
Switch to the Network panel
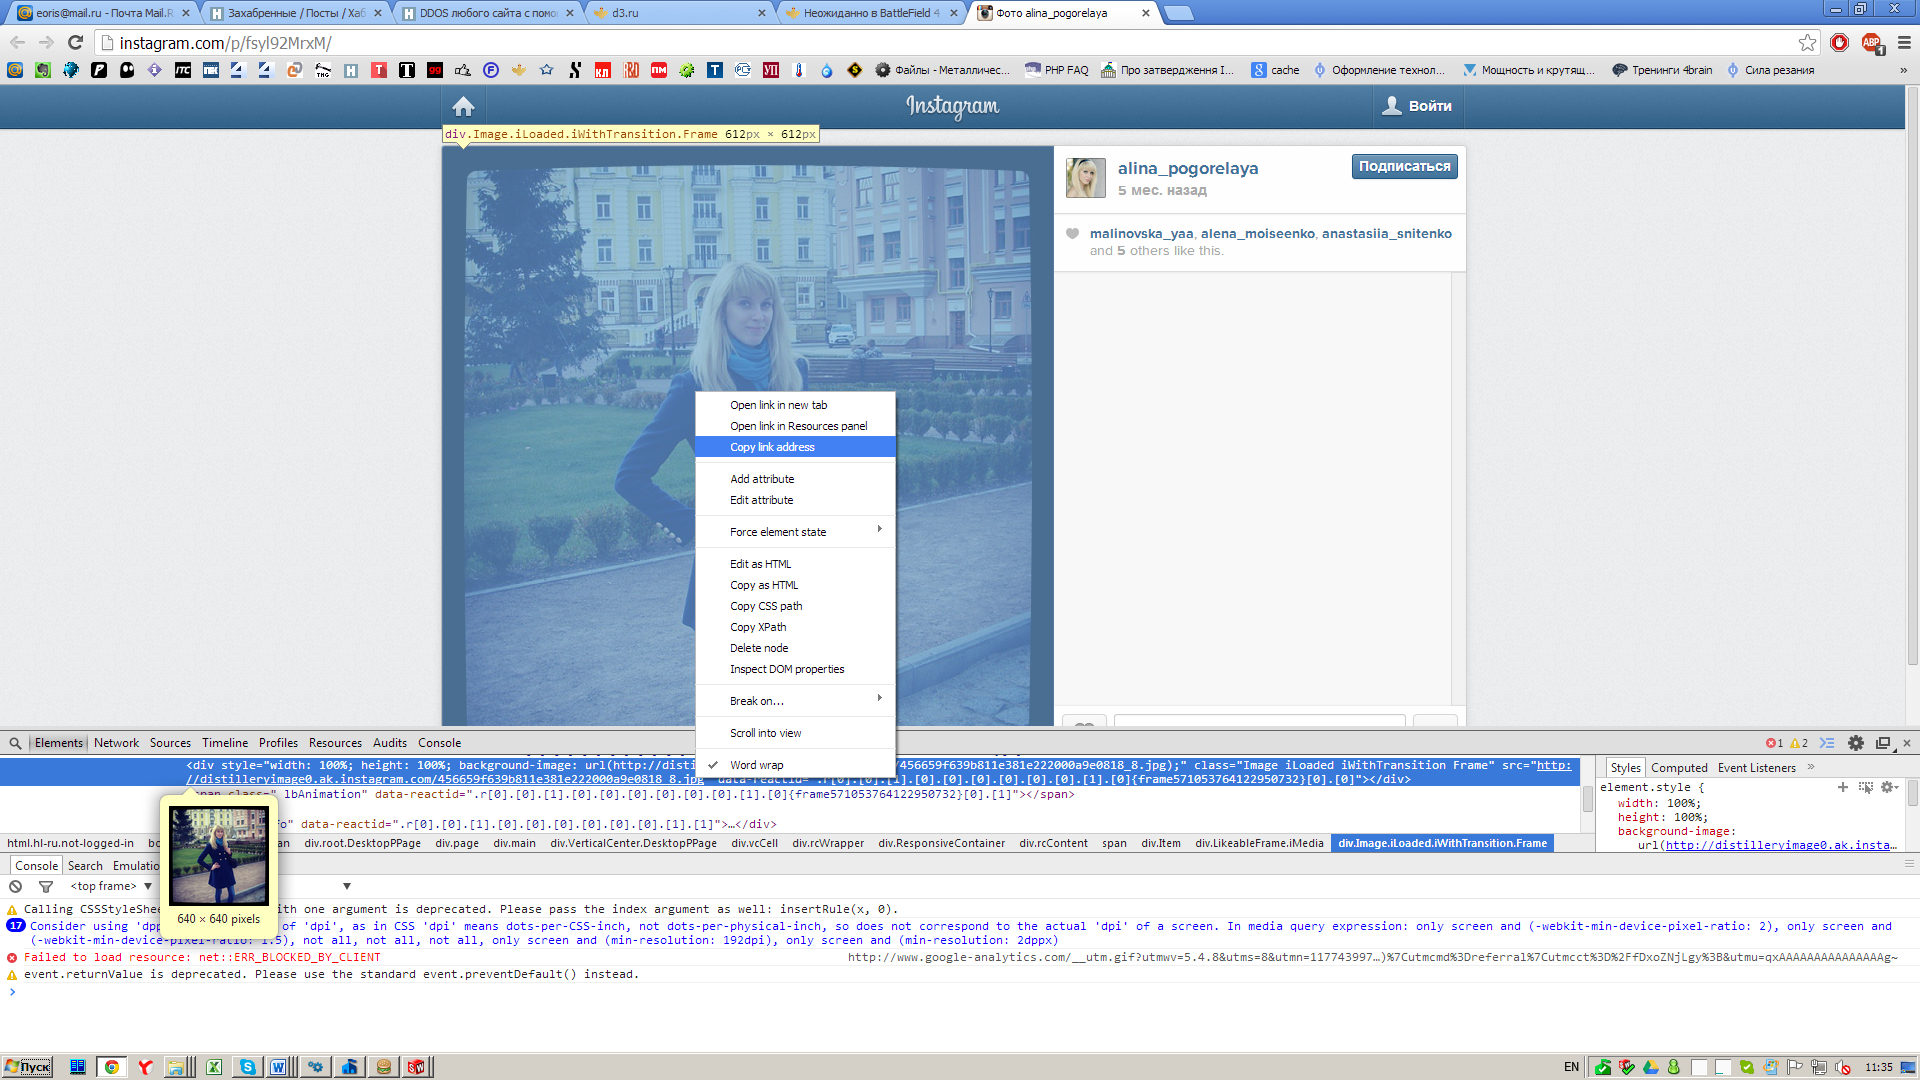[116, 743]
